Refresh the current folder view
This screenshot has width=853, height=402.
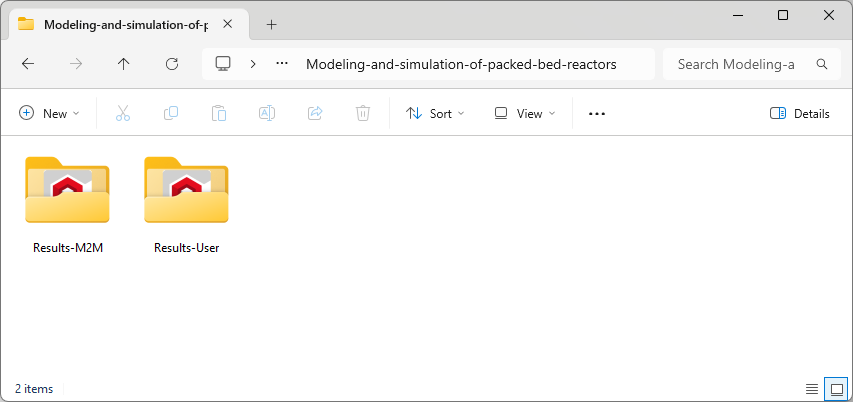[x=172, y=64]
